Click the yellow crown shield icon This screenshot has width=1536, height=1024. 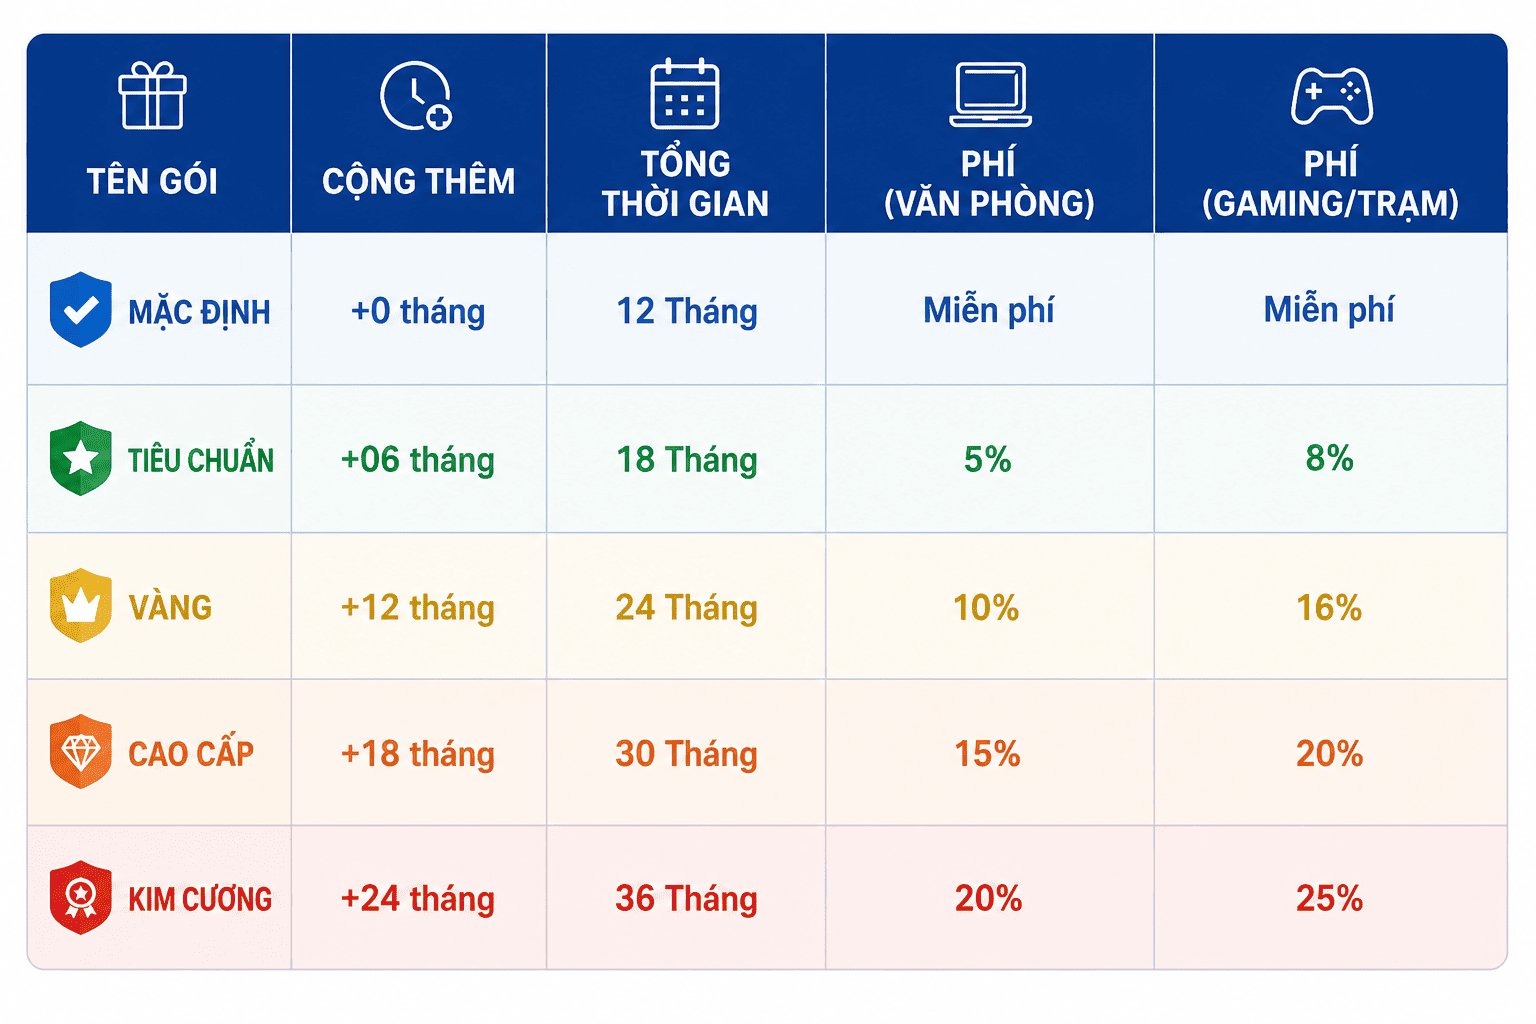(81, 605)
